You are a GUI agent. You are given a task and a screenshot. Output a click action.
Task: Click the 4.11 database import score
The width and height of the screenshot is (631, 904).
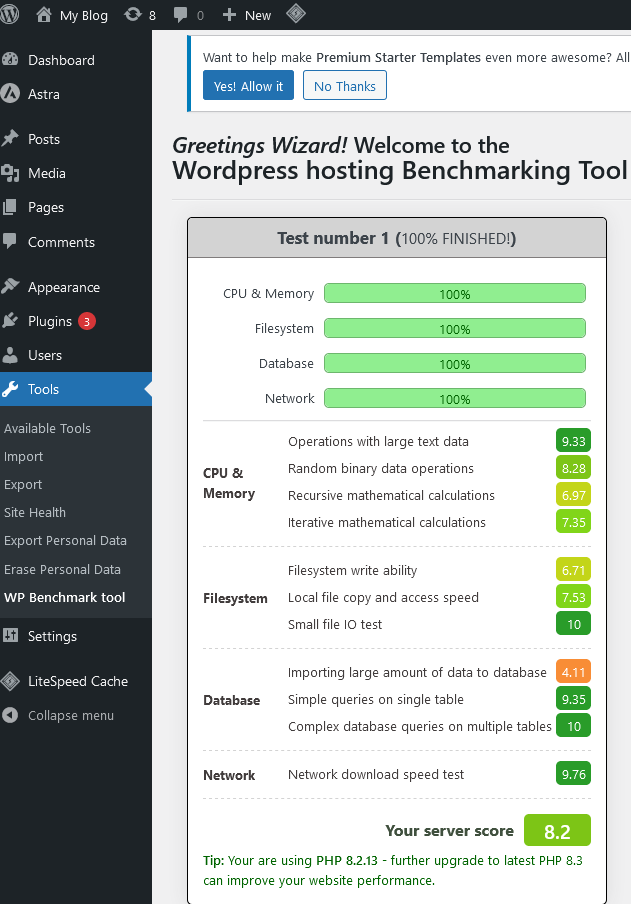point(573,672)
